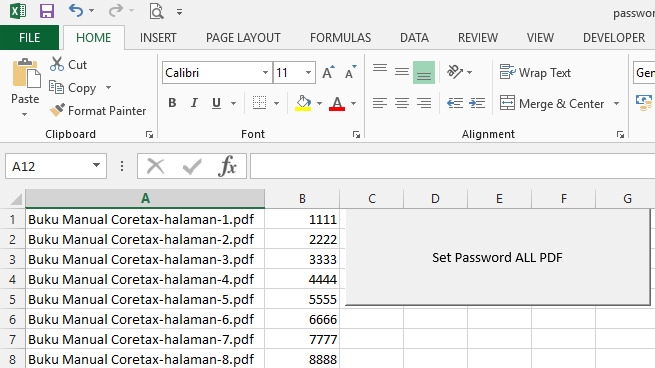
Task: Click the Set Password ALL PDF button
Action: (498, 257)
